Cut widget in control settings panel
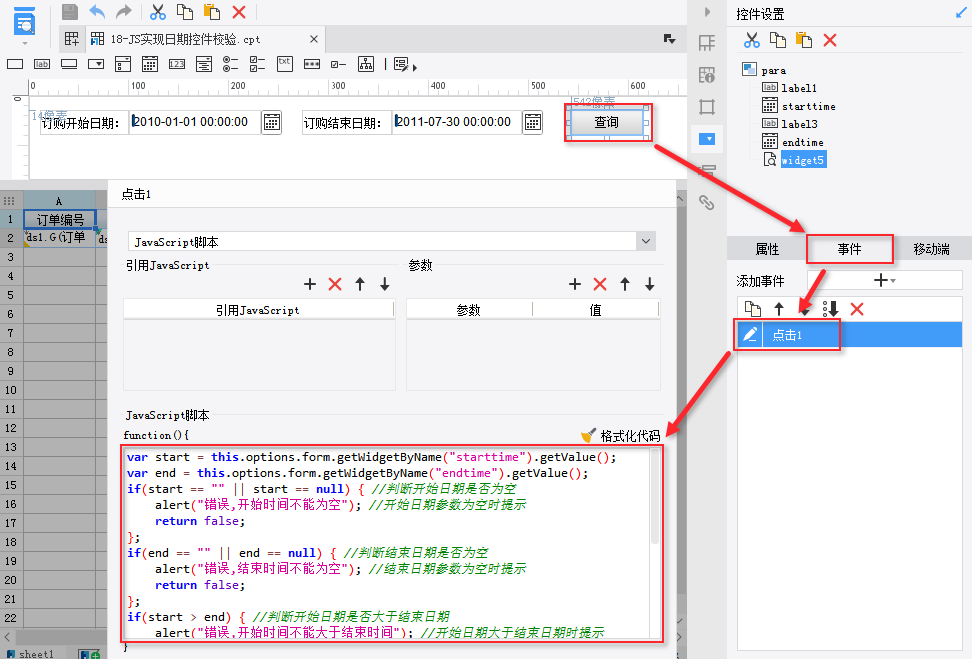Viewport: 972px width, 659px height. [x=752, y=40]
